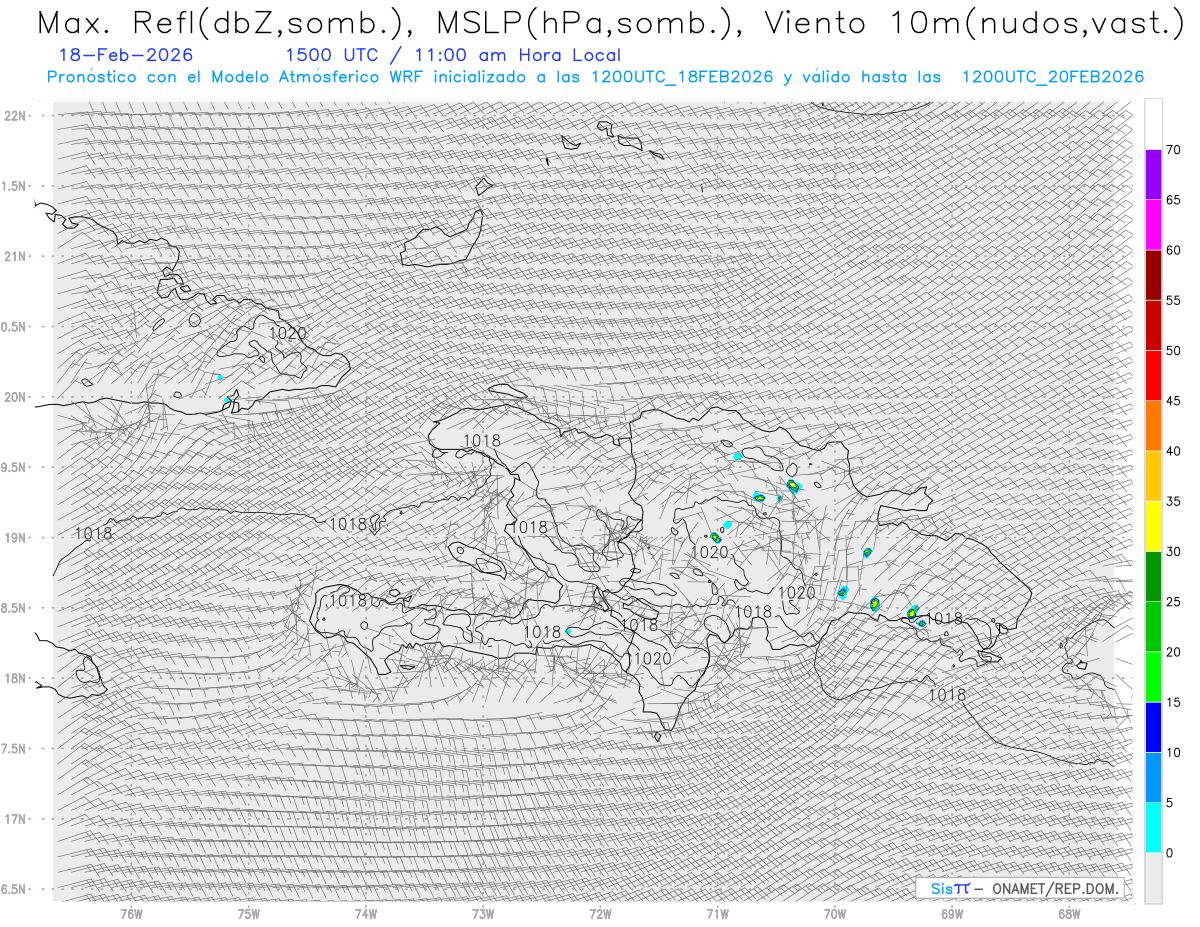1200x927 pixels.
Task: Click the '19N' latitude axis label
Action: [15, 538]
